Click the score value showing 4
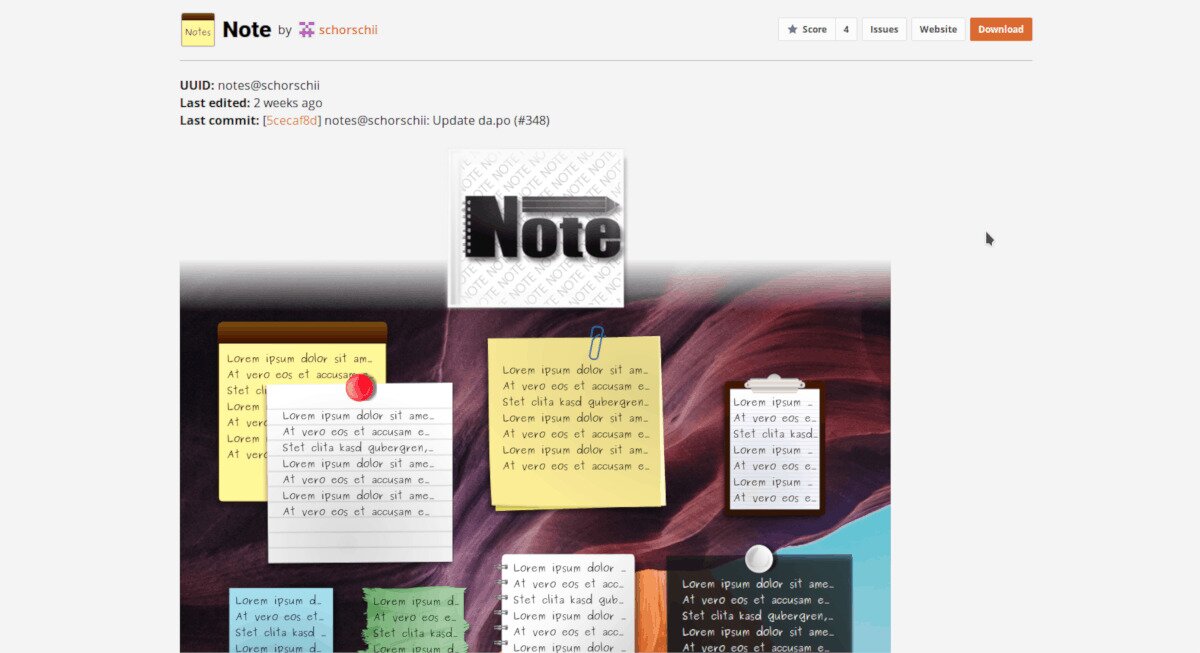Viewport: 1200px width, 653px height. (x=845, y=29)
